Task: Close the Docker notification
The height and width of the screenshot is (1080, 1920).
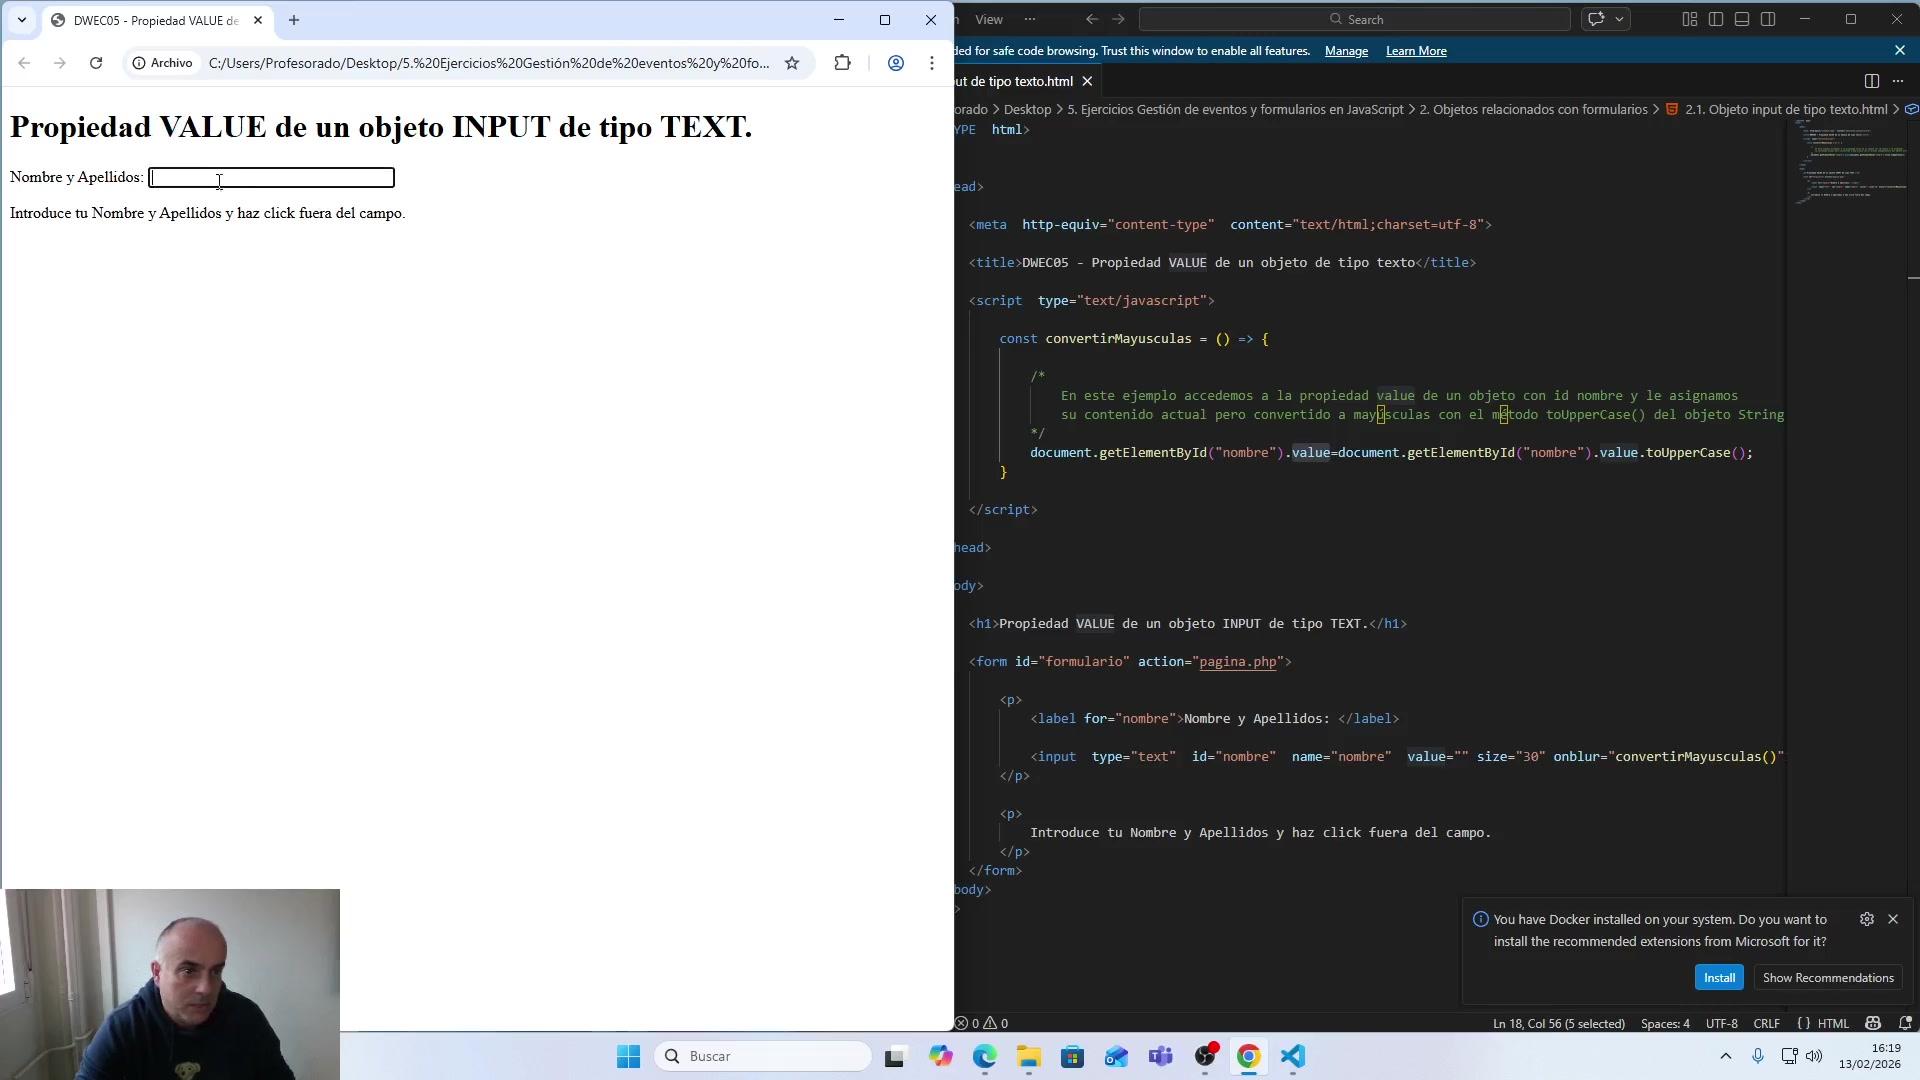Action: pos(1893,919)
